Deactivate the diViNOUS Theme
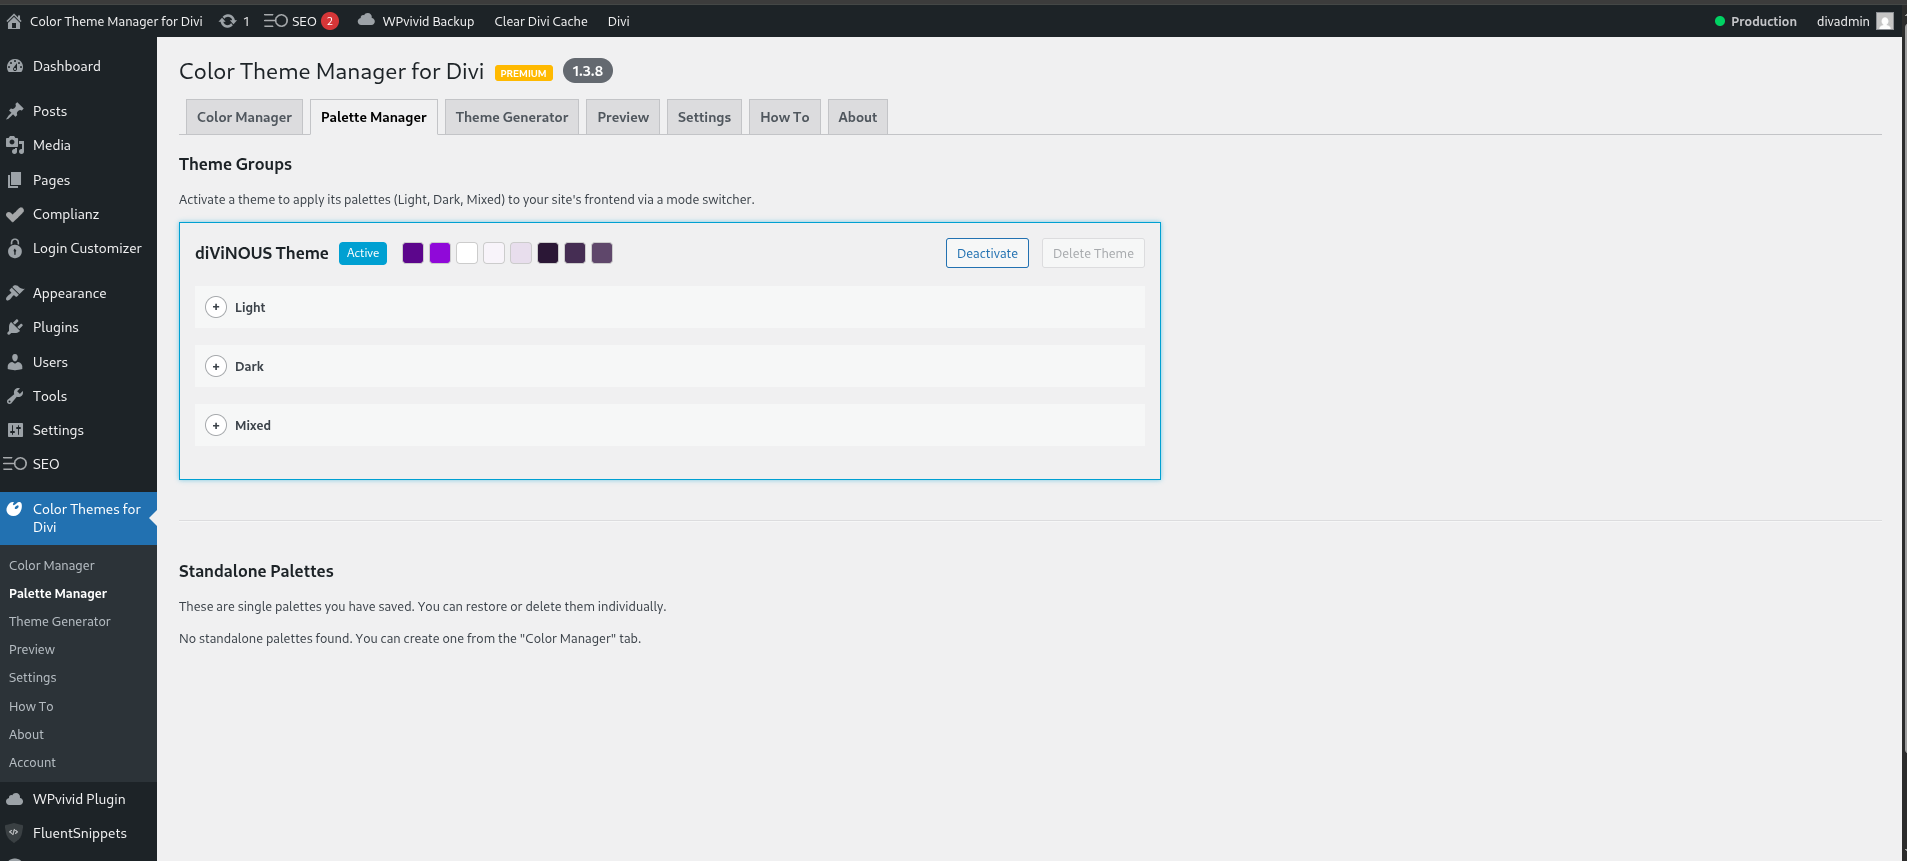The height and width of the screenshot is (861, 1907). [x=987, y=253]
